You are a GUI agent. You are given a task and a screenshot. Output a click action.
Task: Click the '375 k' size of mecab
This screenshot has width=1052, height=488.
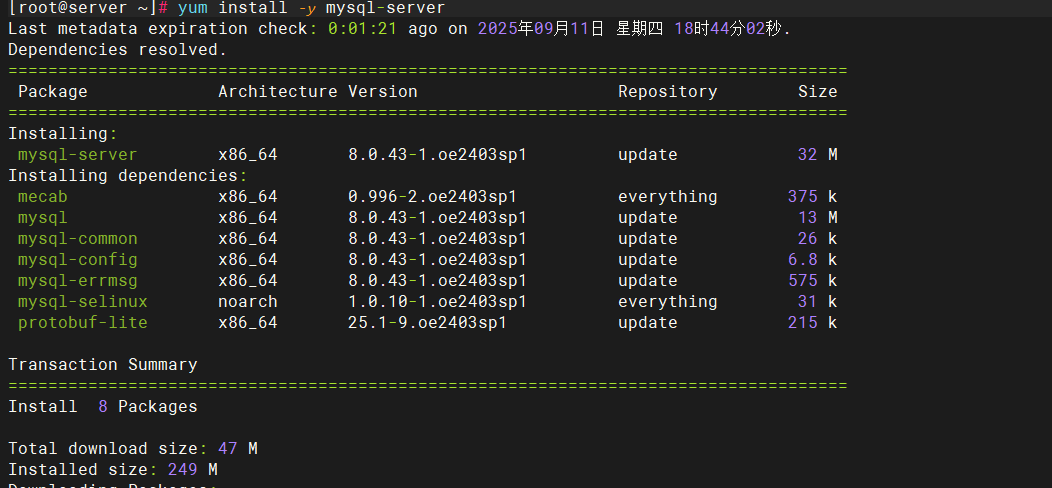(812, 197)
